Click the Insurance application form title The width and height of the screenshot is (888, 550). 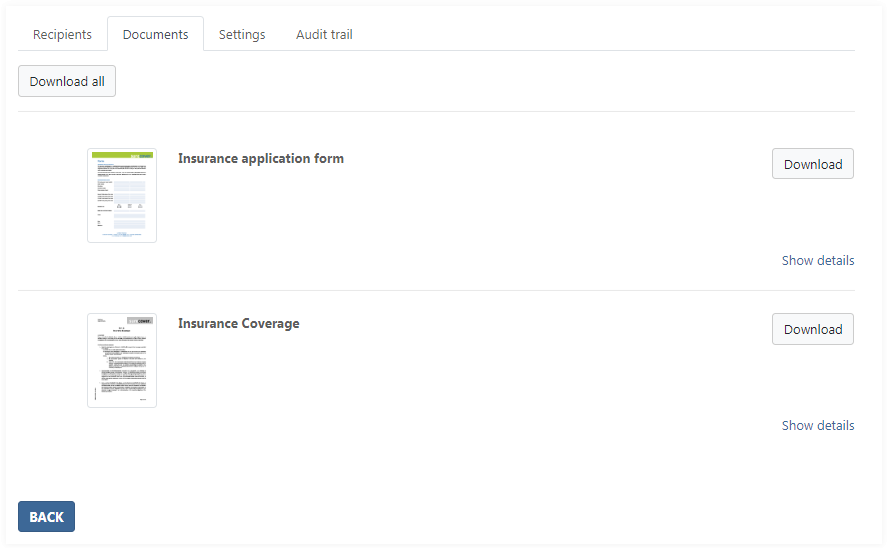coord(260,158)
